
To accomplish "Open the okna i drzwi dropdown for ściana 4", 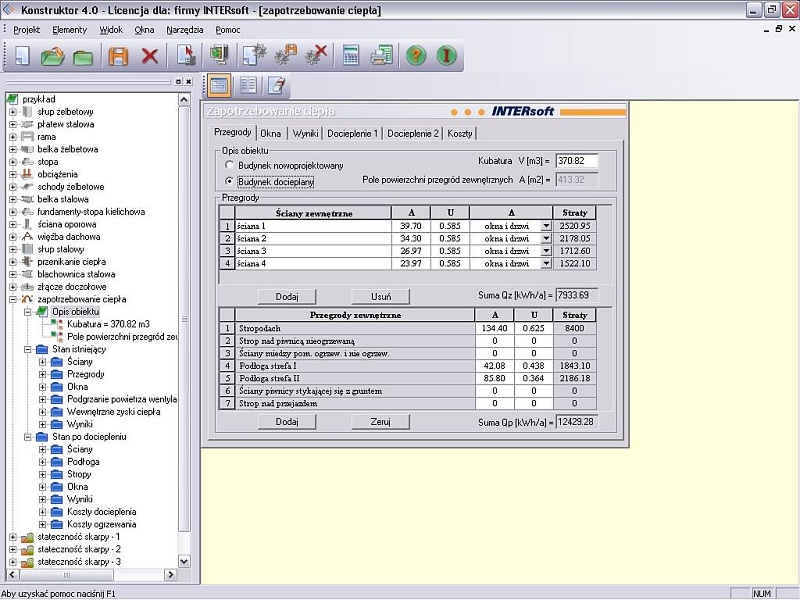I will click(546, 263).
